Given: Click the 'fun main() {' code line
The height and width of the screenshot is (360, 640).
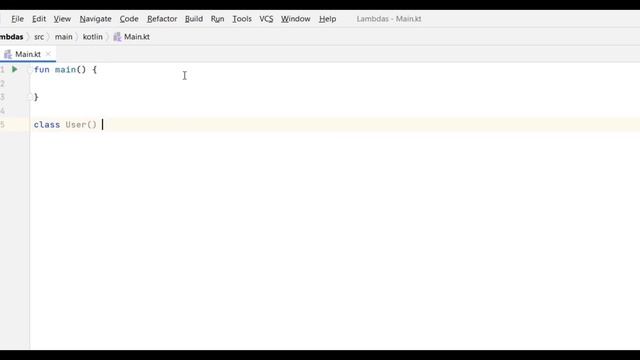Looking at the screenshot, I should tap(65, 69).
